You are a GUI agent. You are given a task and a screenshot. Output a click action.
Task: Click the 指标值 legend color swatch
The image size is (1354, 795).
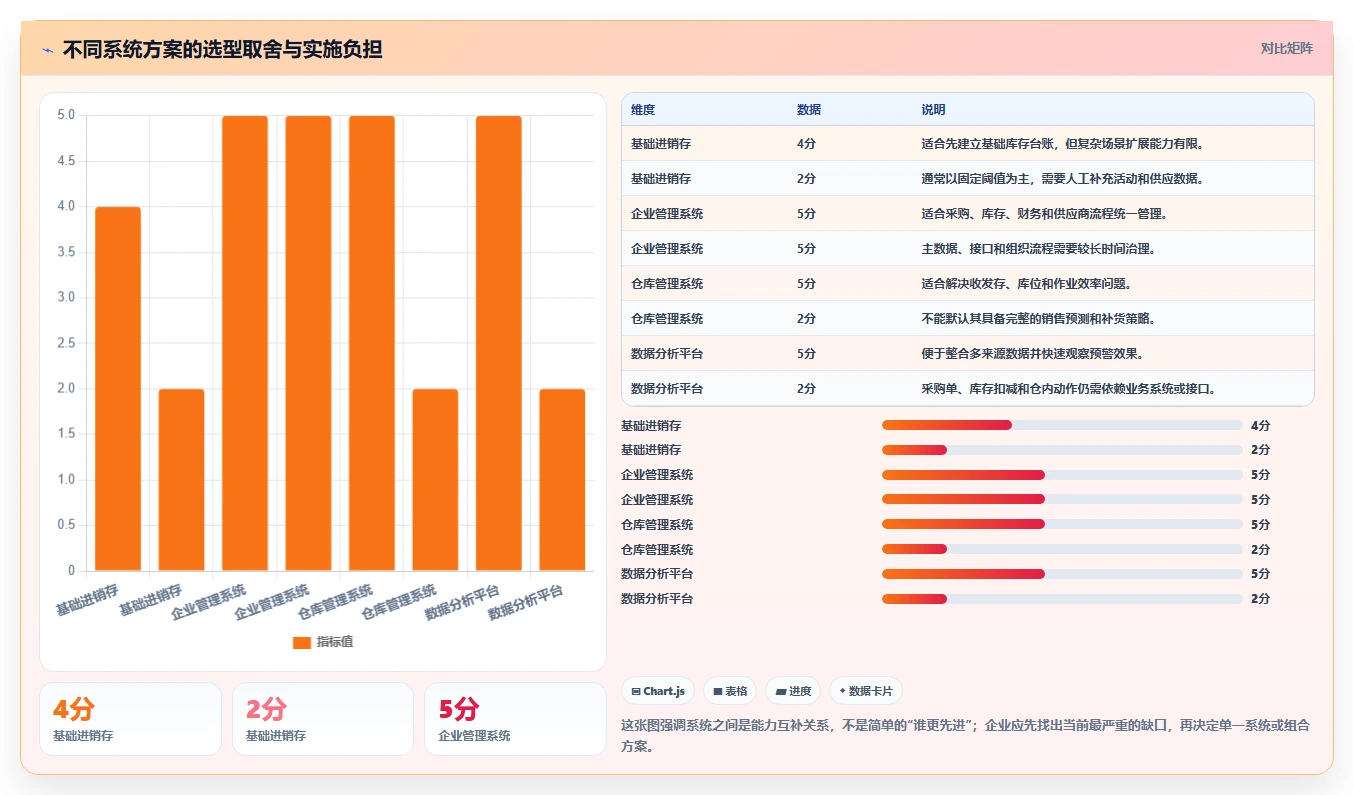(x=302, y=643)
